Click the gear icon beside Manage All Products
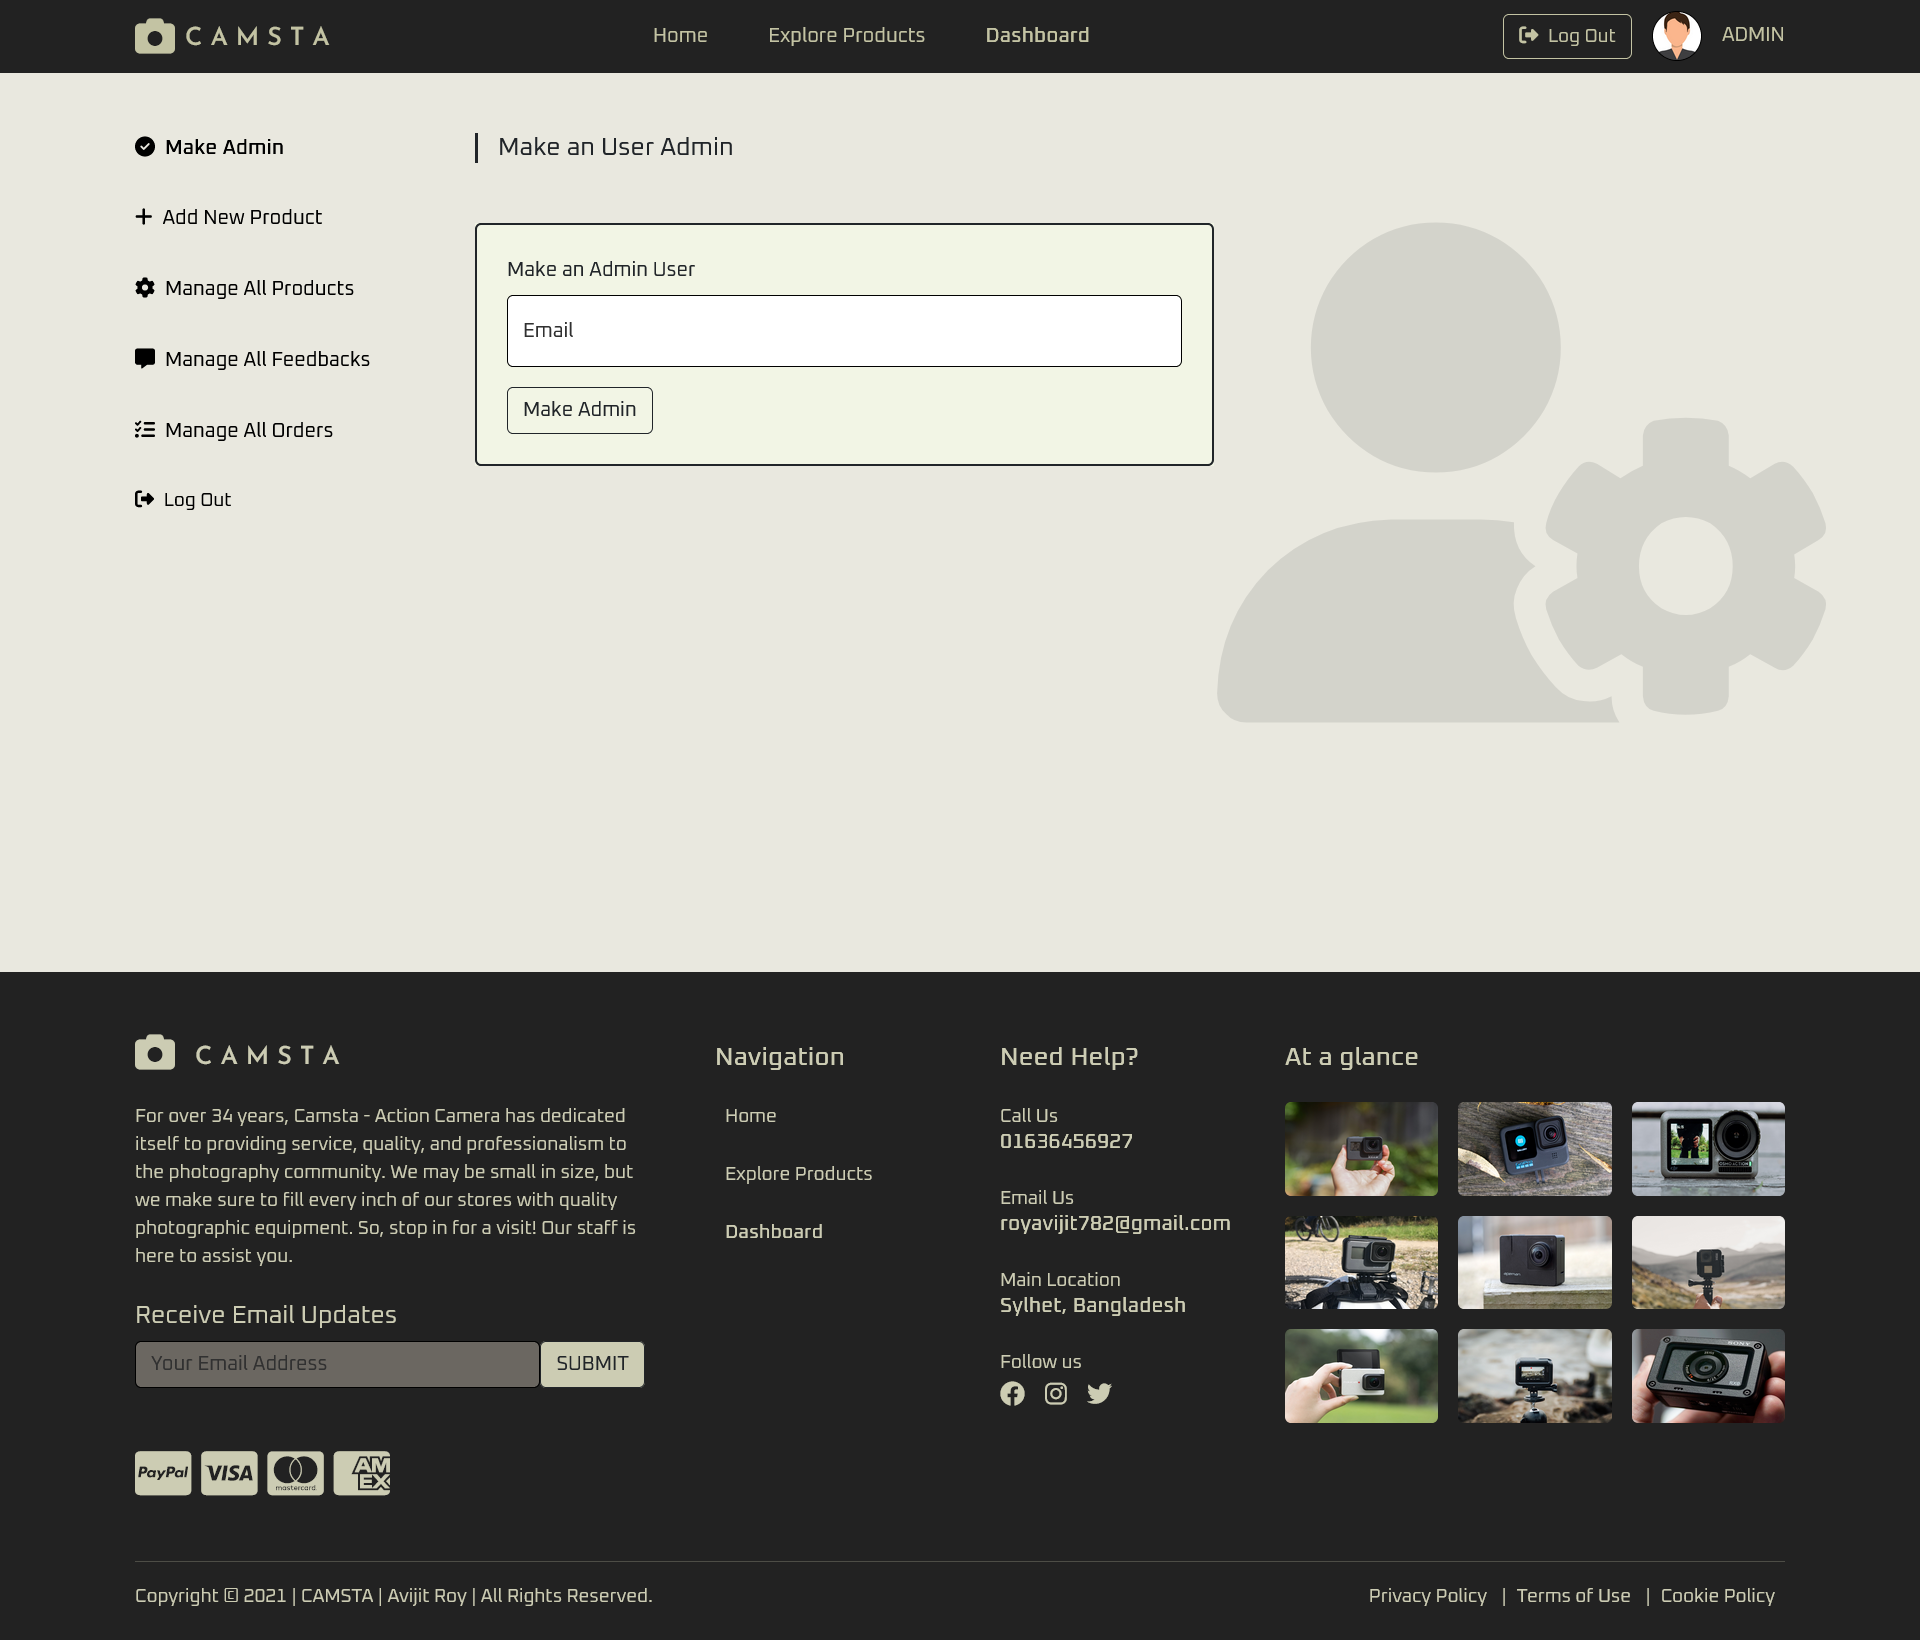 (x=145, y=288)
